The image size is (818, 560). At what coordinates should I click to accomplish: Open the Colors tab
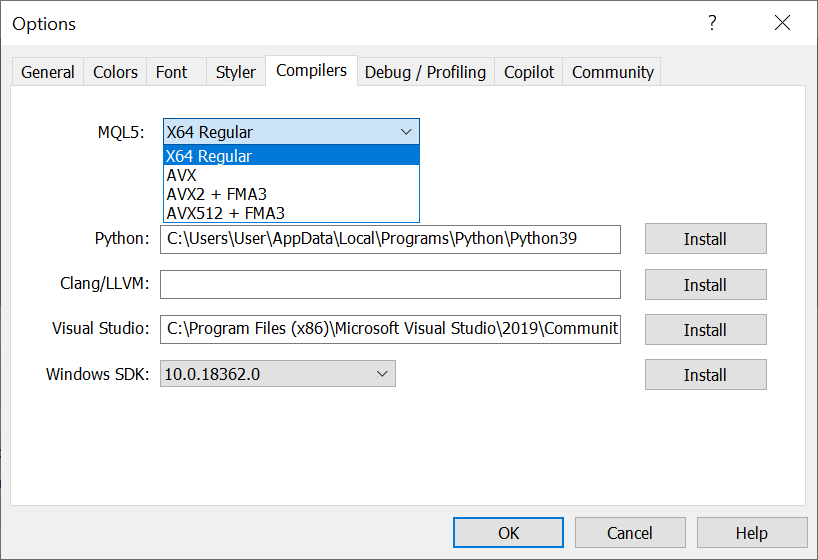click(x=115, y=72)
